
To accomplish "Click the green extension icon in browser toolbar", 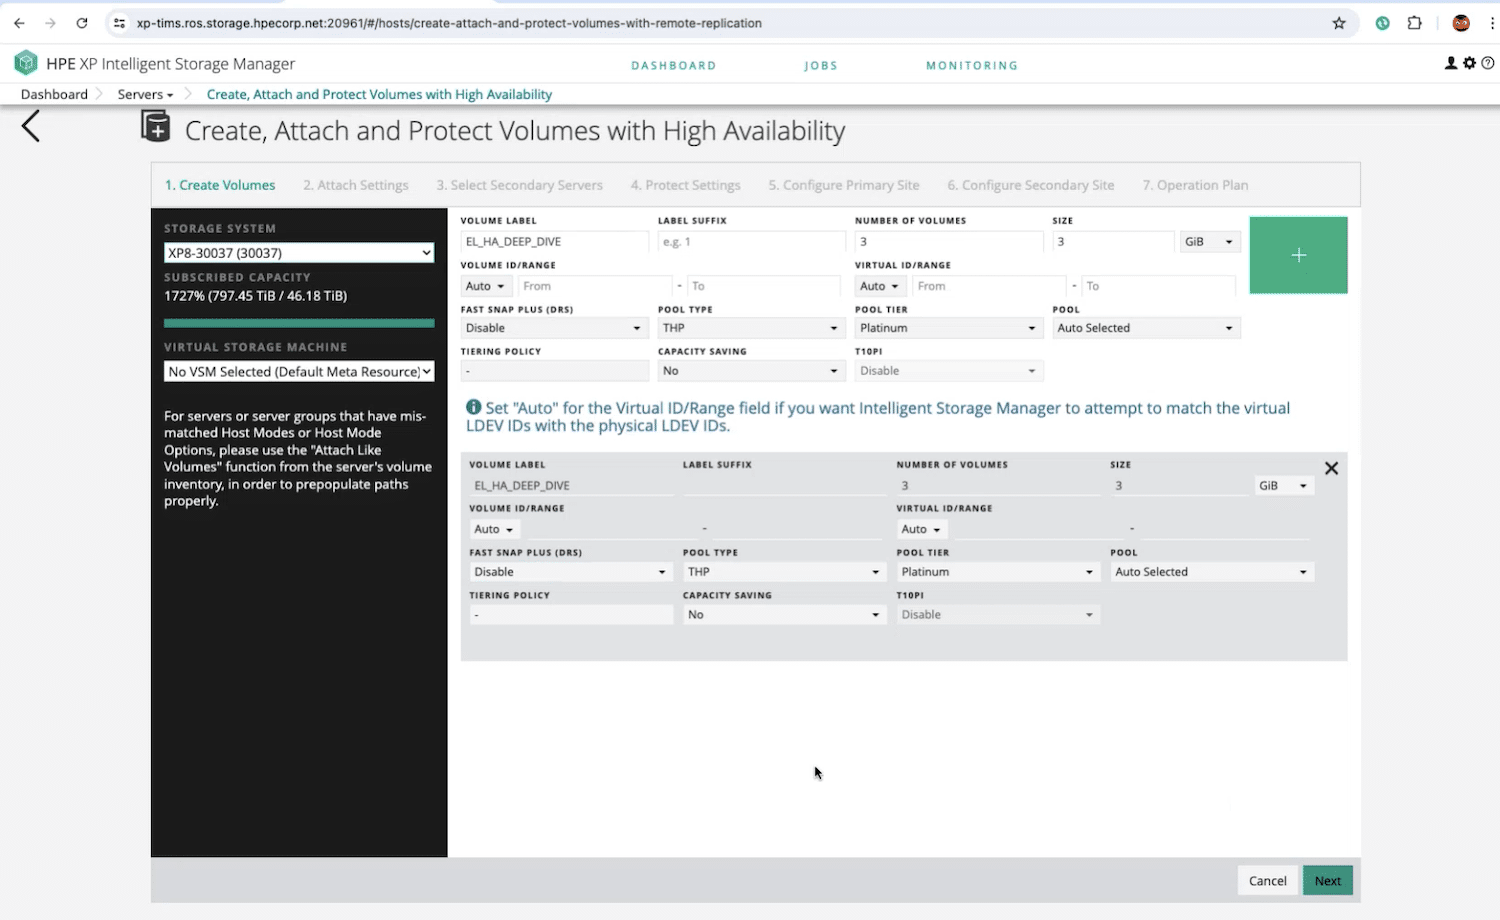I will (x=1382, y=23).
